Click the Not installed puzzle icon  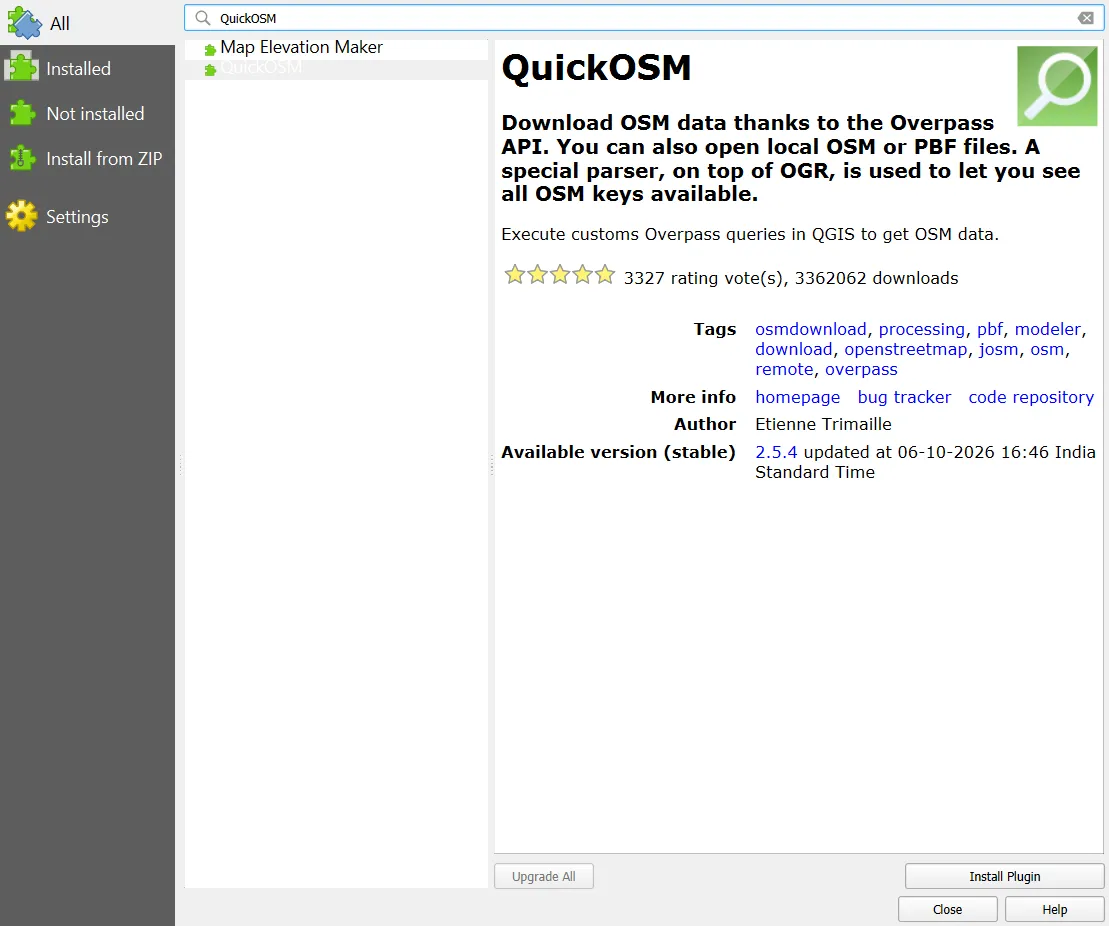22,113
